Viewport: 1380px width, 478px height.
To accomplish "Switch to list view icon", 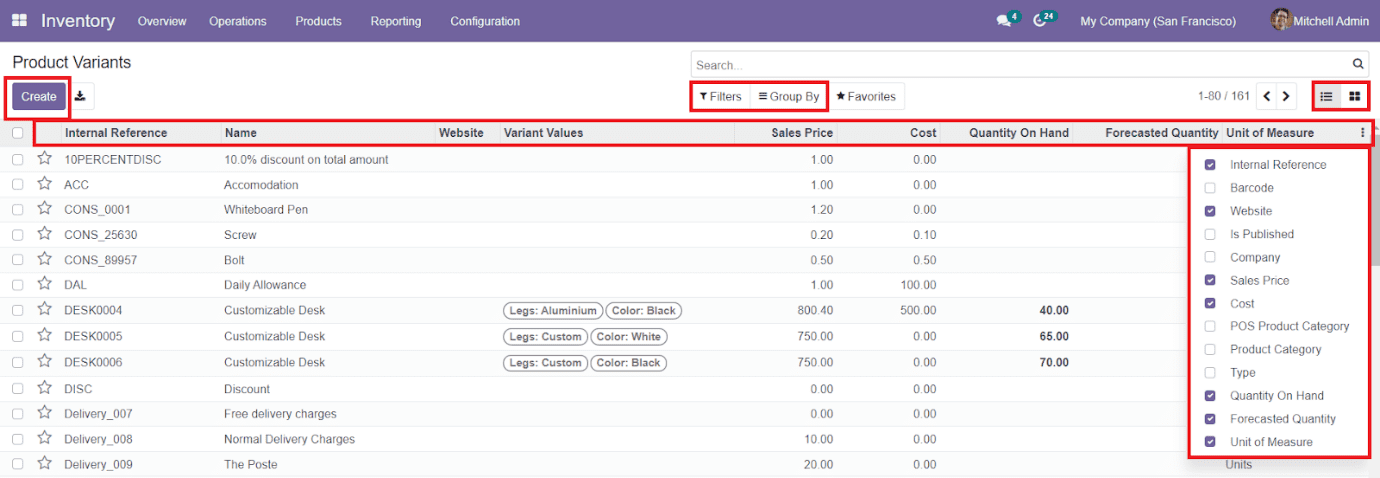I will point(1326,97).
